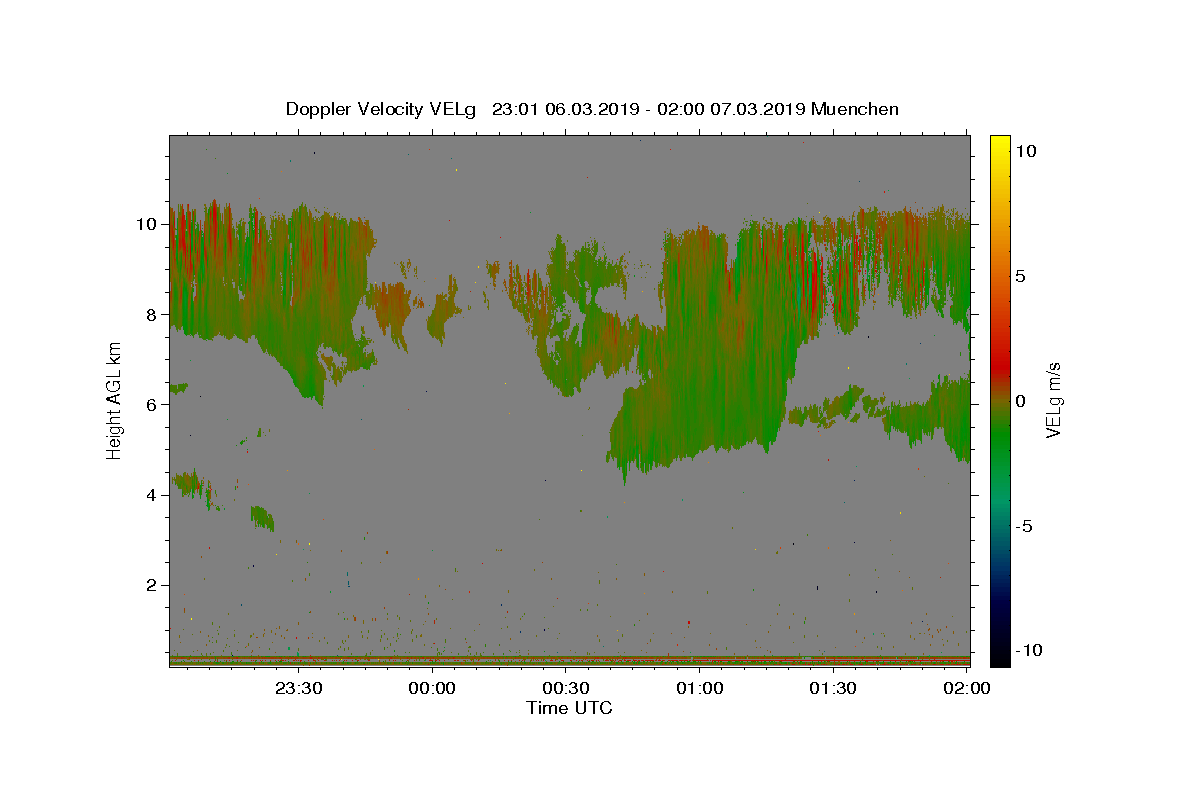Screen dimensions: 1200x800
Task: Click the "Time UTC" axis label
Action: pos(569,708)
